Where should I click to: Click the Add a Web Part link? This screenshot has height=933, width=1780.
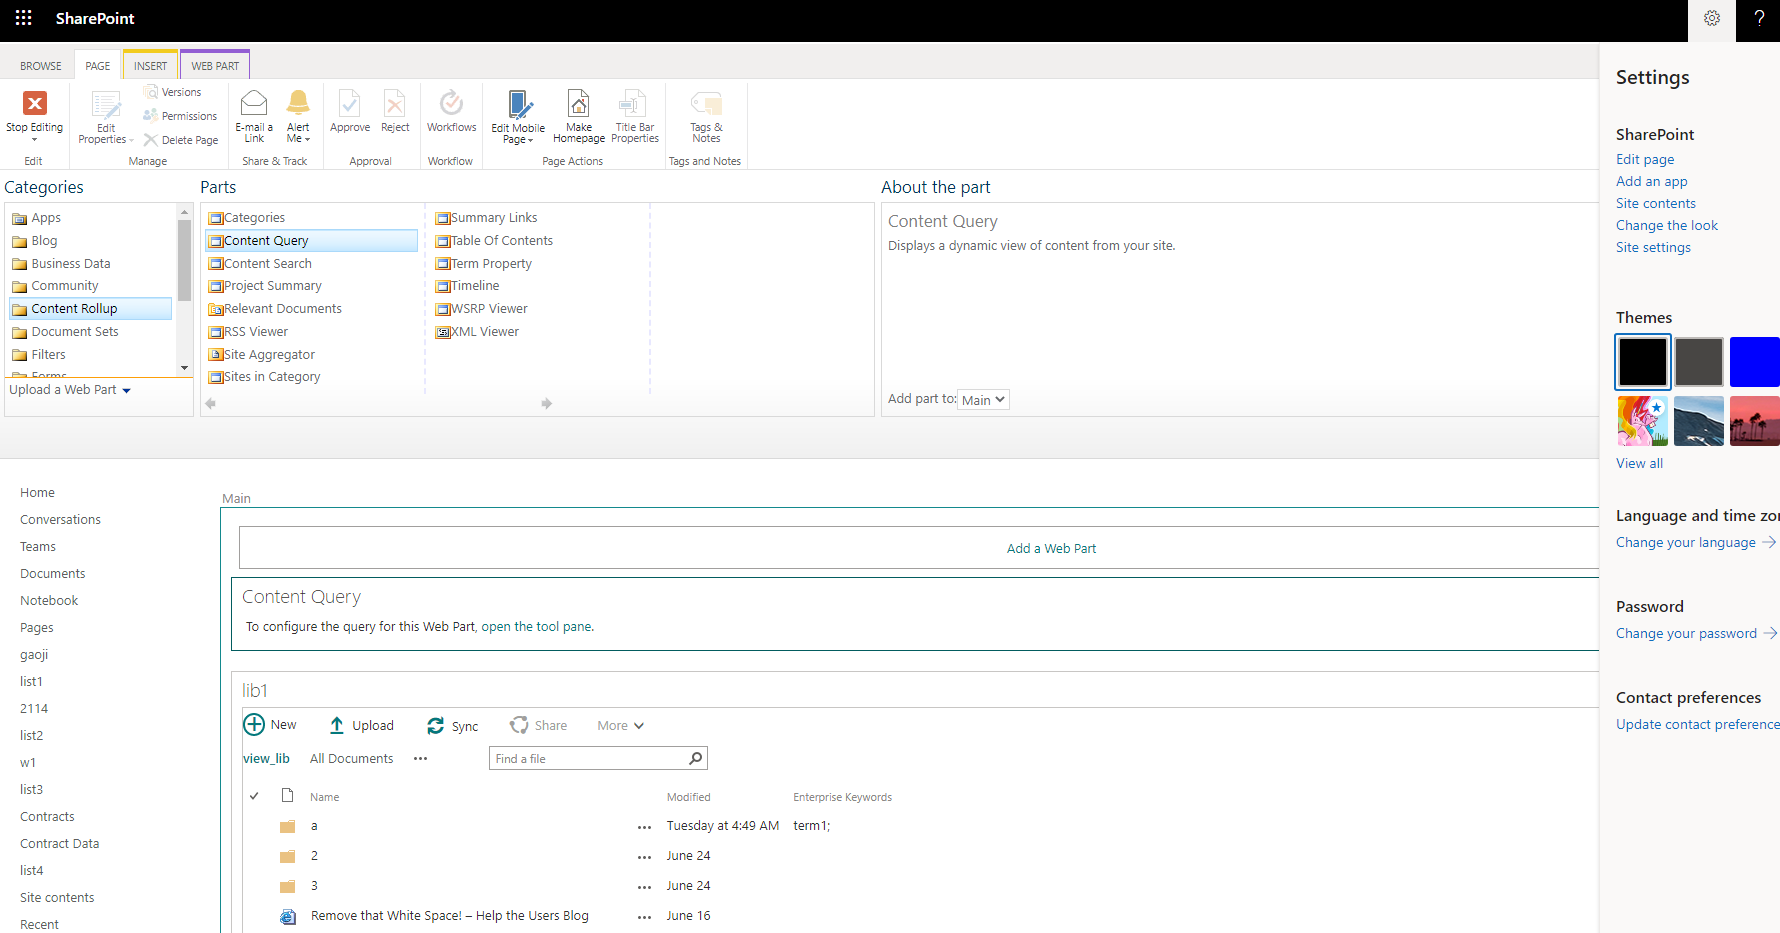click(1051, 549)
